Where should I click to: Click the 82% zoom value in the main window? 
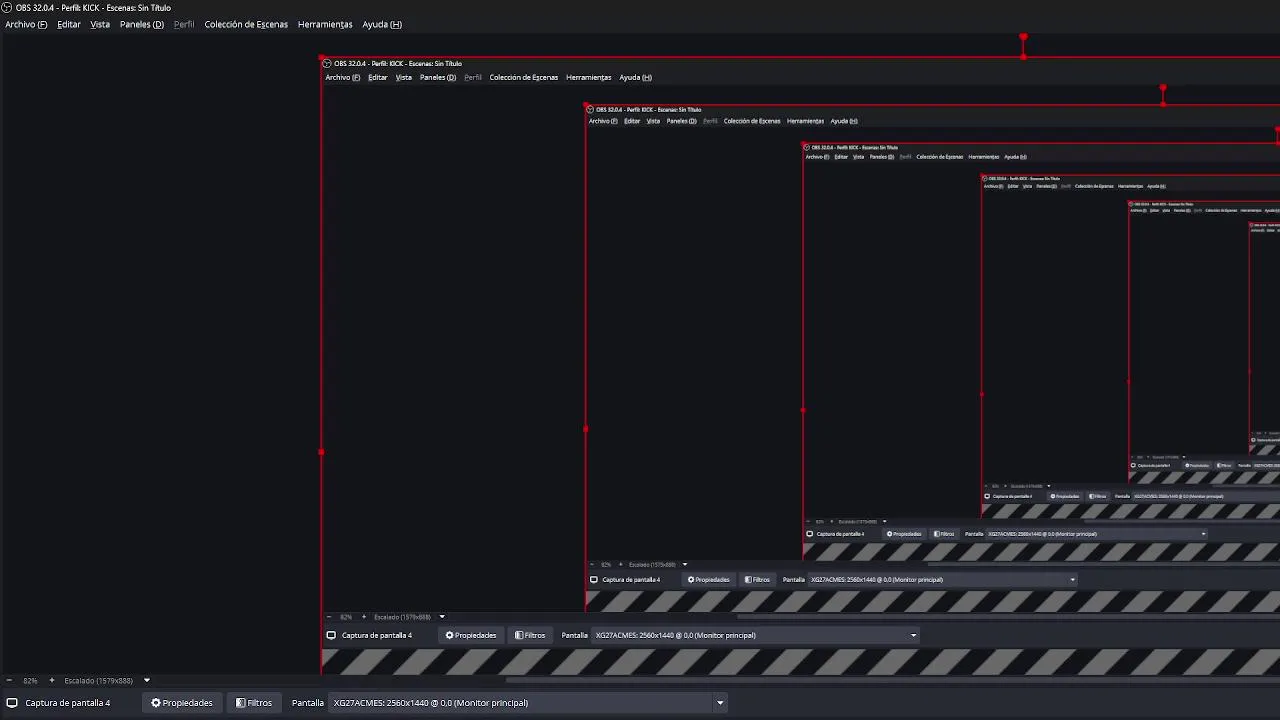(30, 681)
